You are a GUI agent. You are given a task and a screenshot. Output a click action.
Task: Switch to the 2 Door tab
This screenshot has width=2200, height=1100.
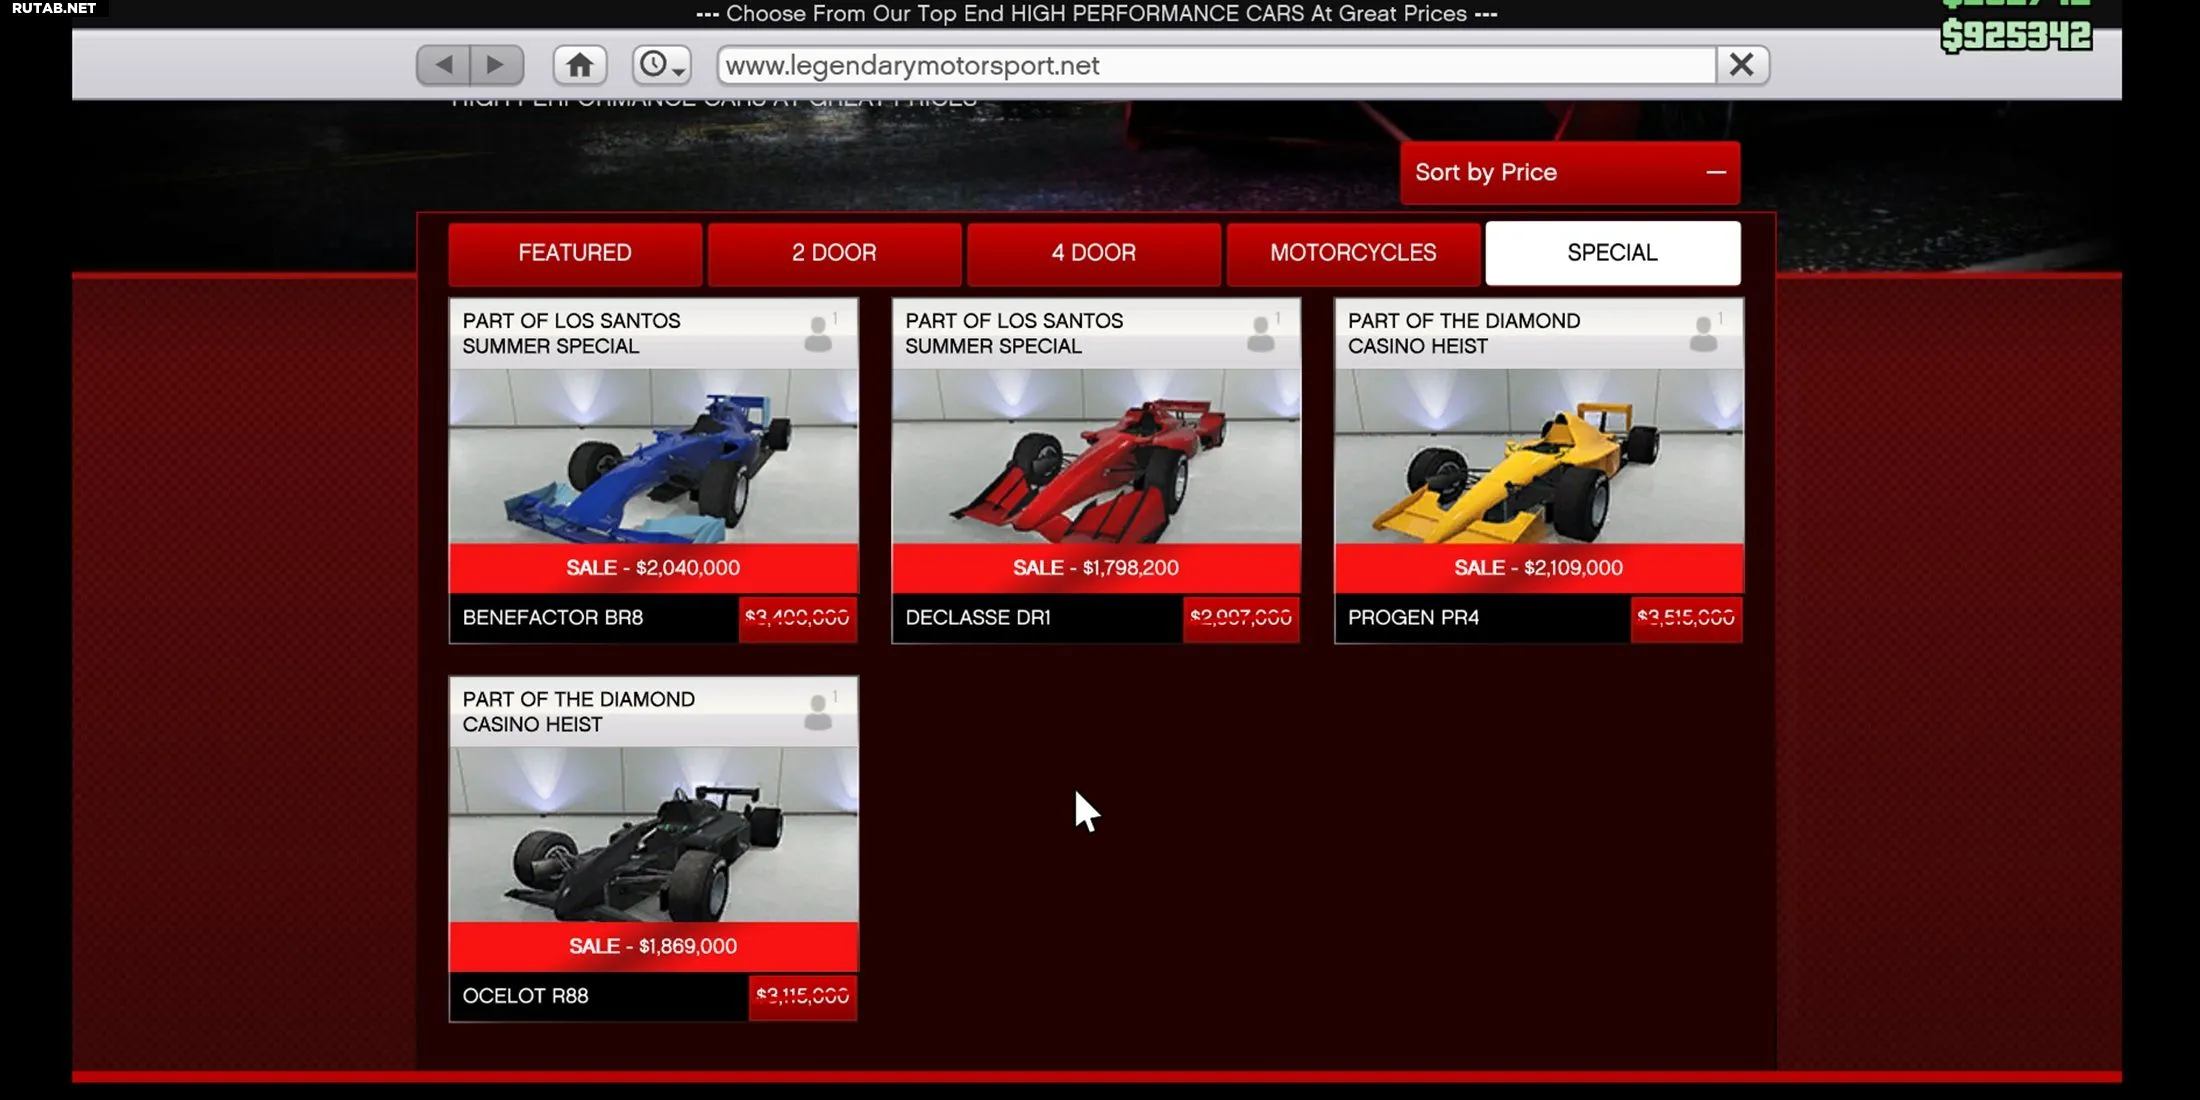[x=834, y=253]
